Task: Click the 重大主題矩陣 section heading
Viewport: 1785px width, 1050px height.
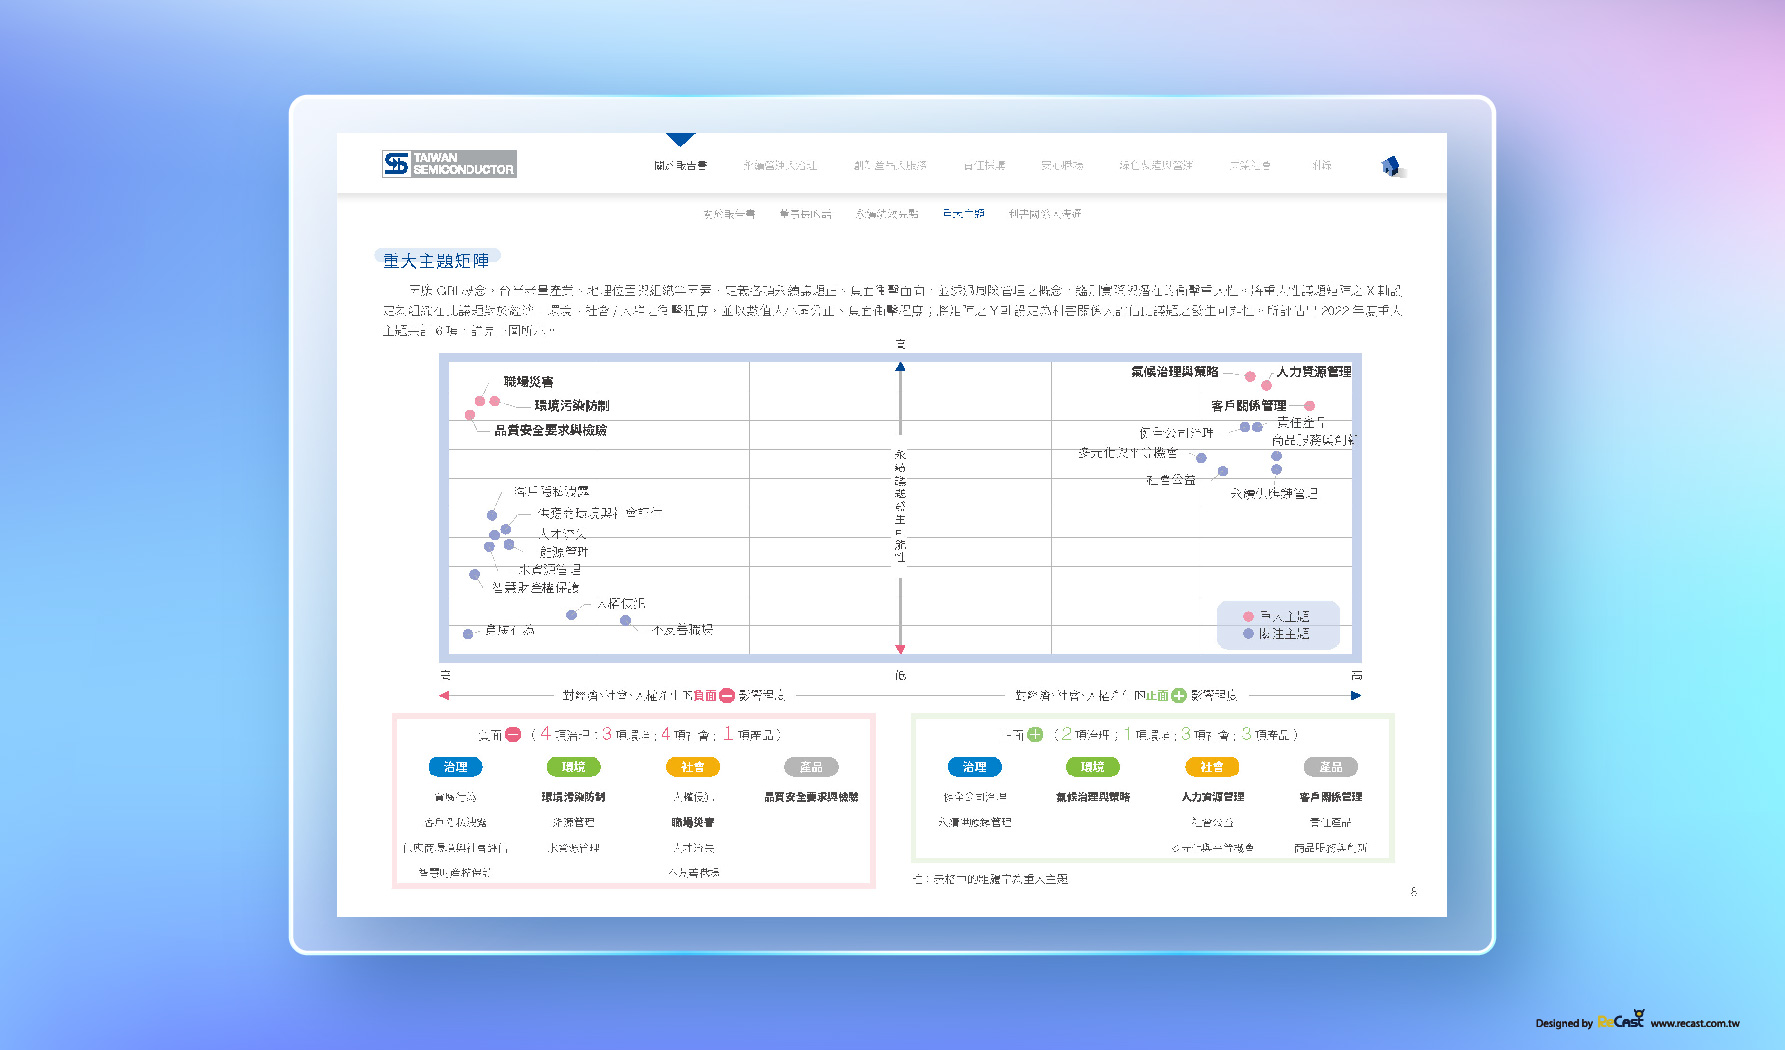Action: 437,261
